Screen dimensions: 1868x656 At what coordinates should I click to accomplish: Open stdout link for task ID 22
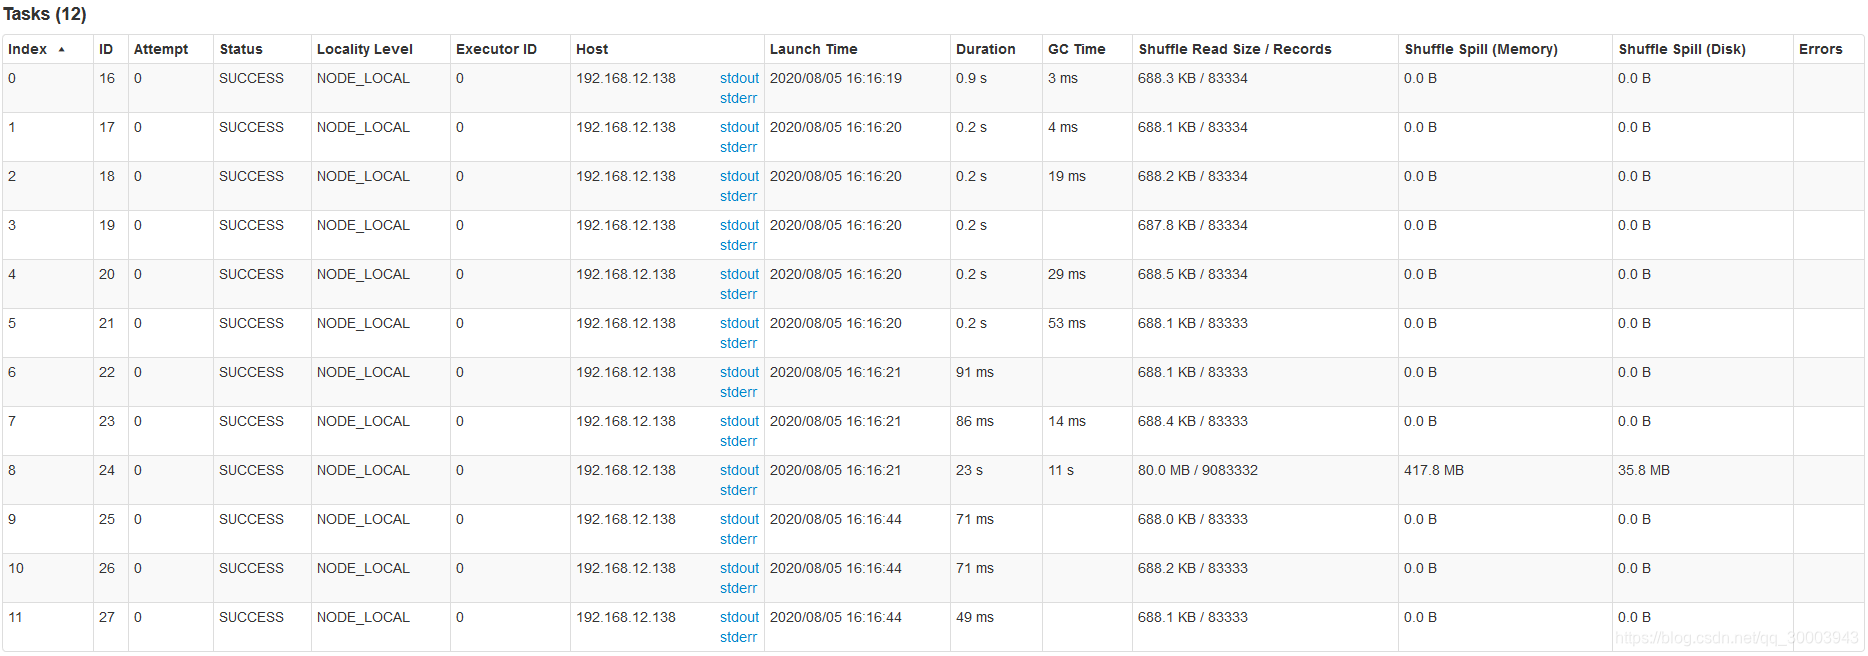(x=740, y=372)
